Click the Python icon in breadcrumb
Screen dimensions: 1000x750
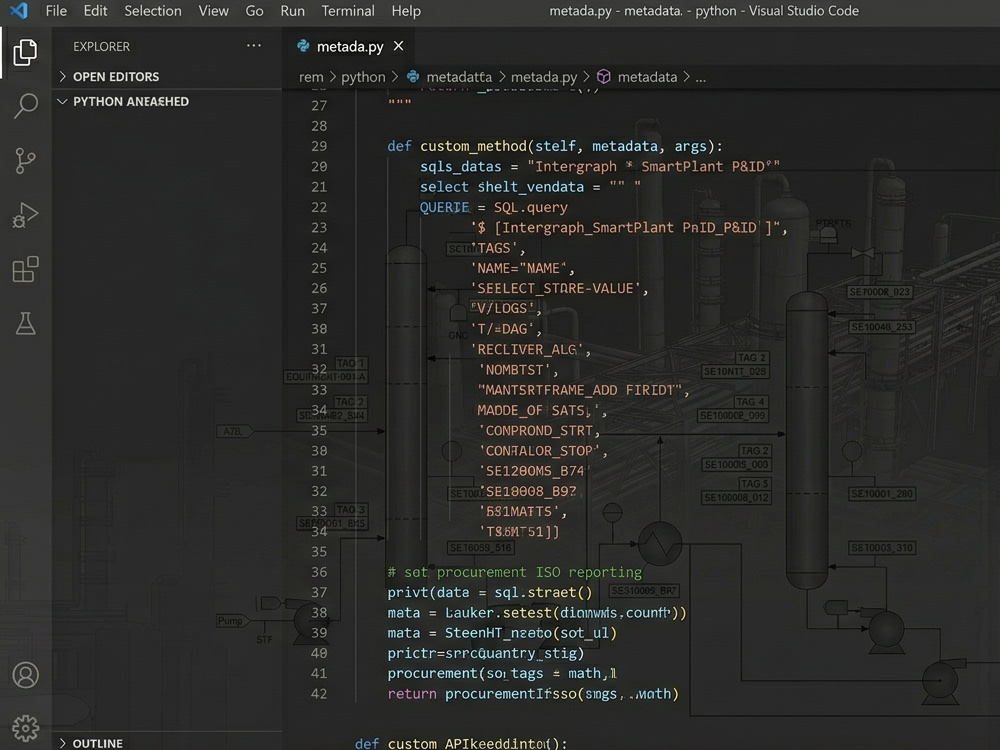413,77
